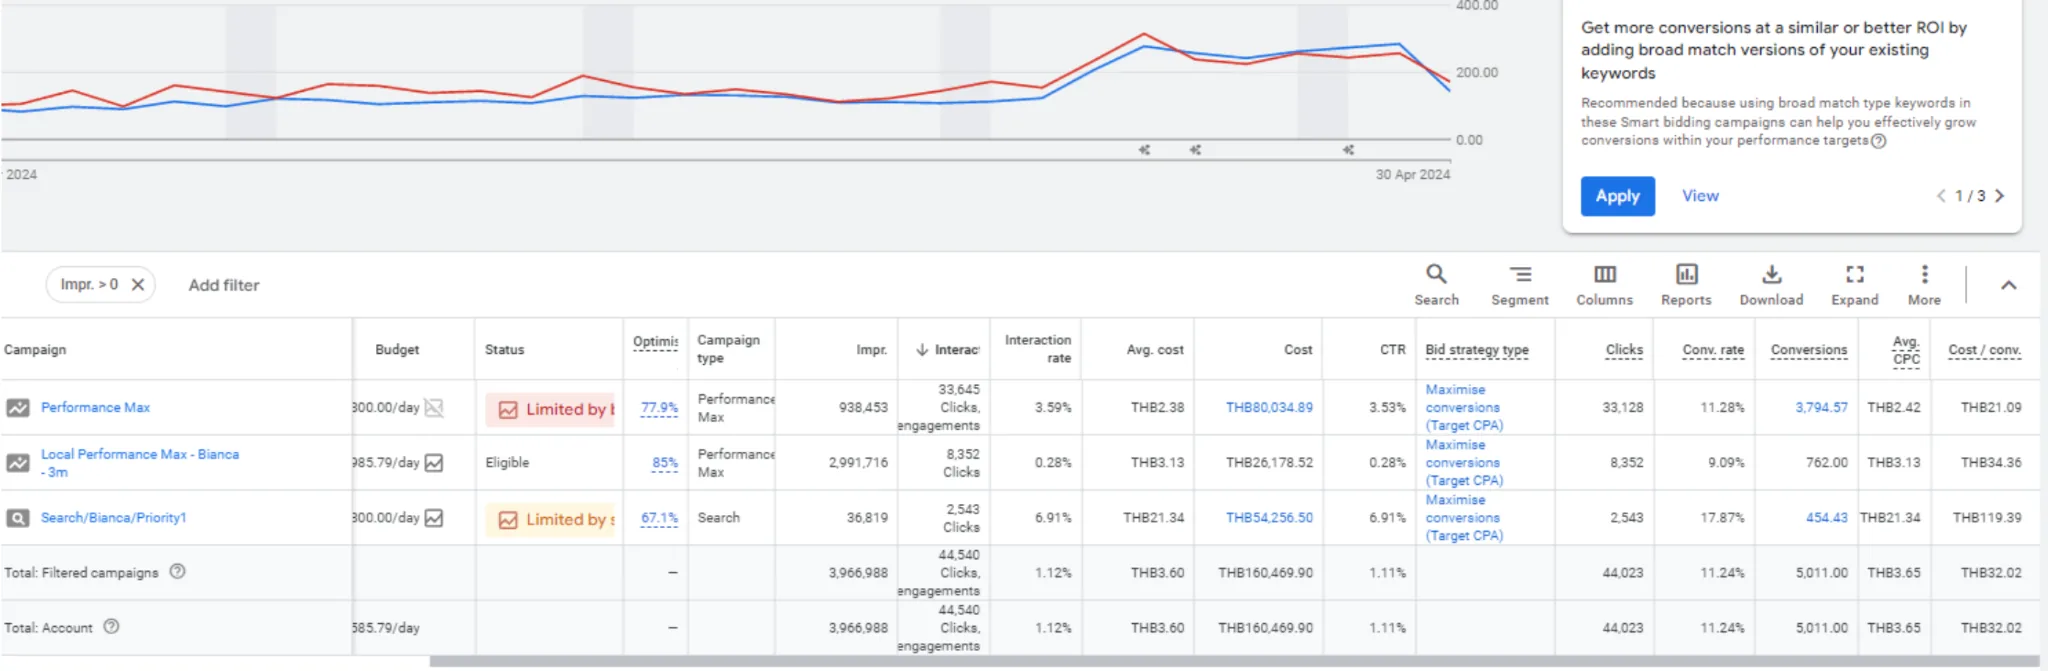2048x671 pixels.
Task: Expand the table to full screen
Action: (1854, 284)
